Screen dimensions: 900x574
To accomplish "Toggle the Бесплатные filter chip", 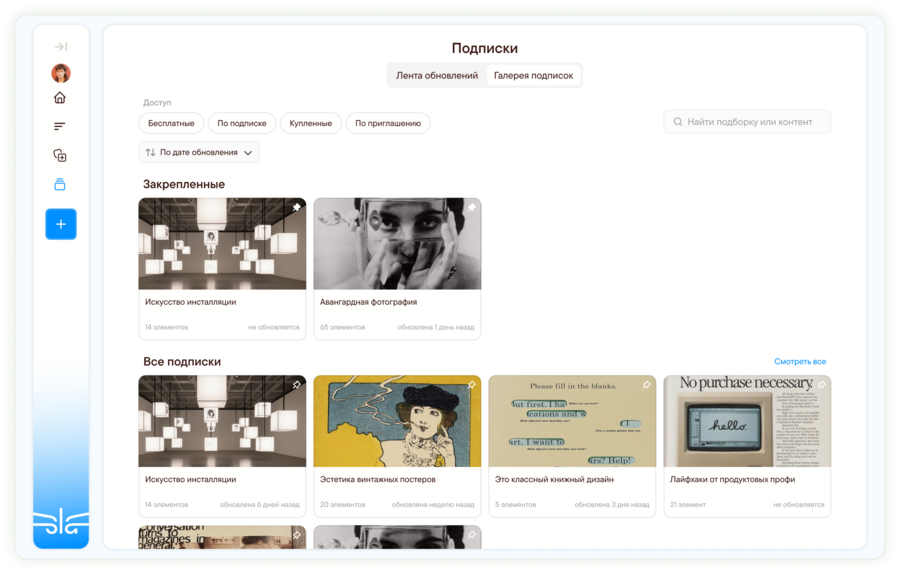I will [171, 123].
